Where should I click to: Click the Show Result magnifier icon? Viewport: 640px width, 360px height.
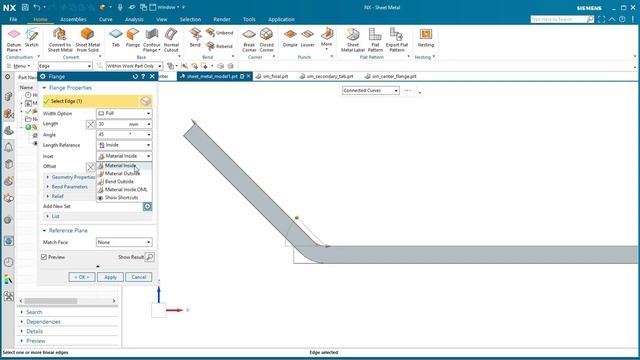pos(150,257)
